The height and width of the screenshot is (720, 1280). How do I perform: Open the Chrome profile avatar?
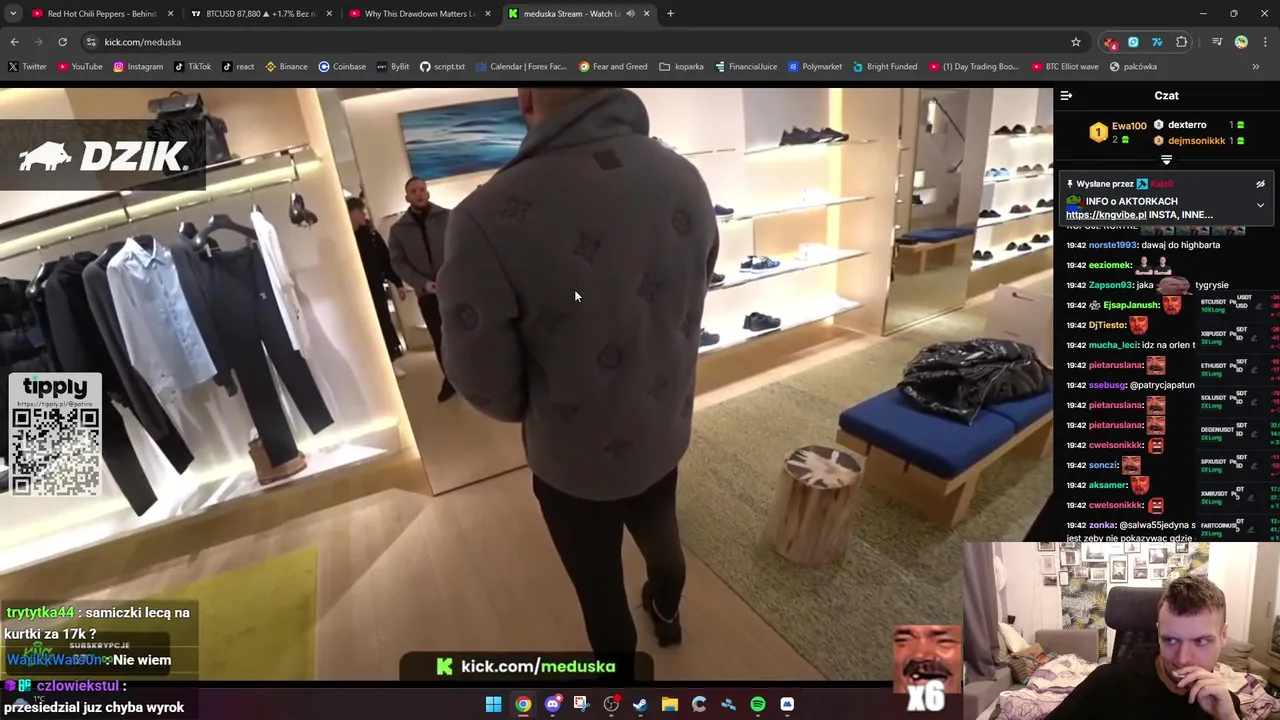coord(1241,42)
